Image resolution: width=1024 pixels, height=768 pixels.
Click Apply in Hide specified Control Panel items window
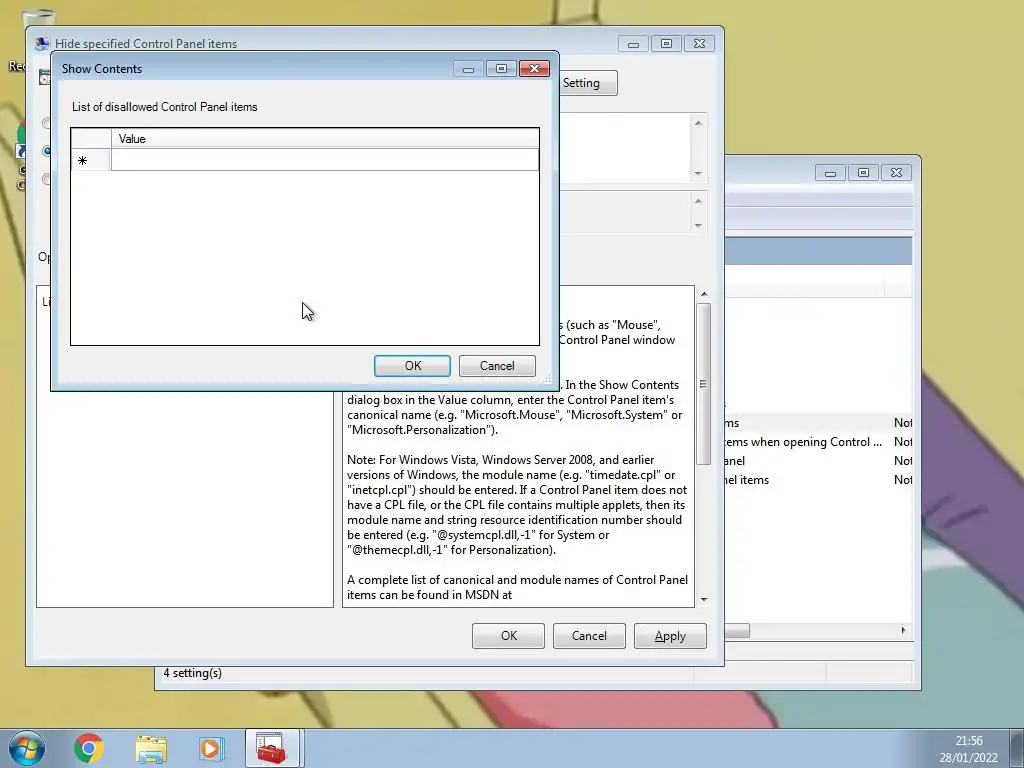[x=670, y=636]
